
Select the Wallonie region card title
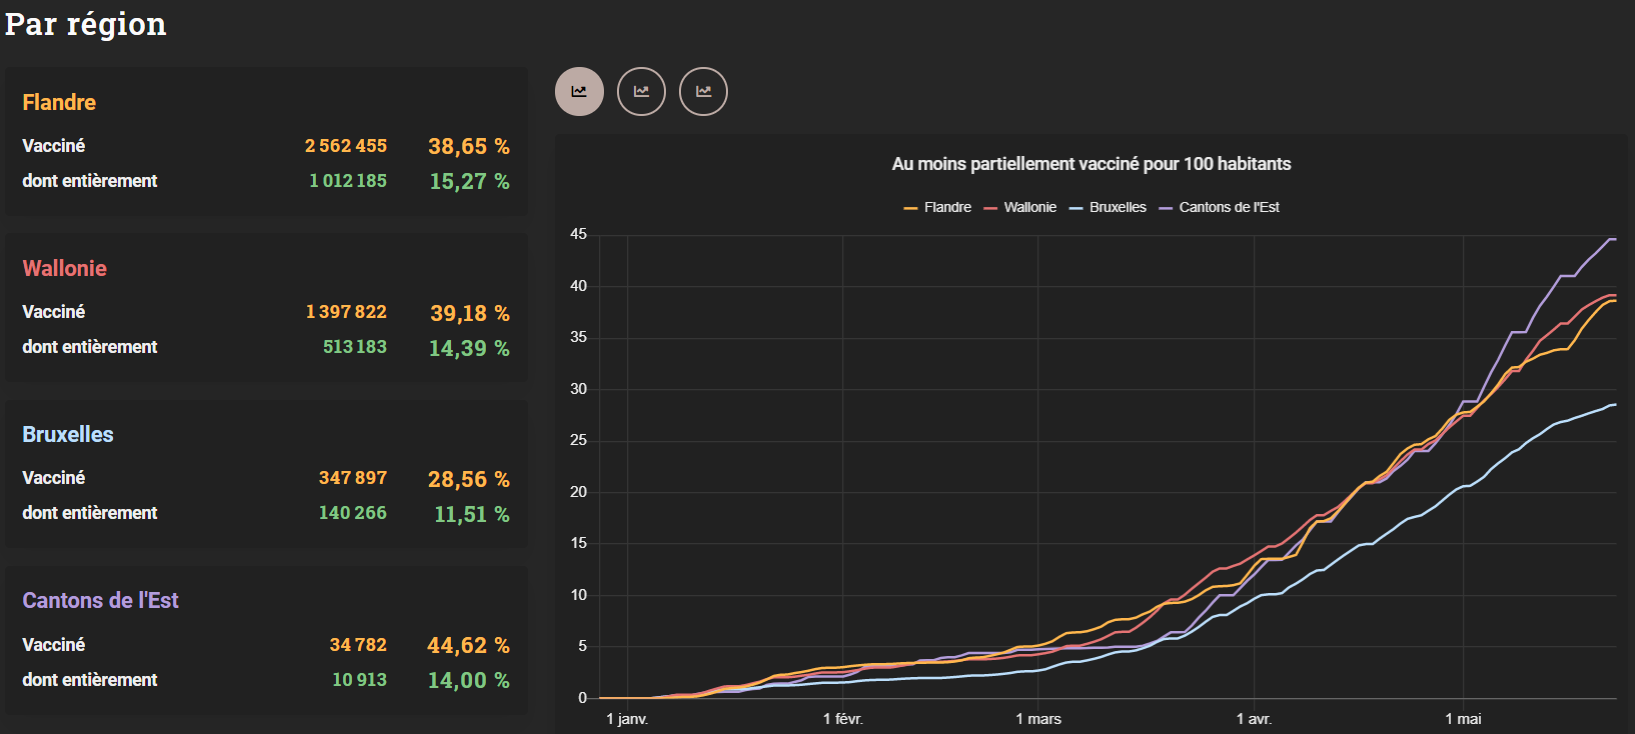pos(64,268)
